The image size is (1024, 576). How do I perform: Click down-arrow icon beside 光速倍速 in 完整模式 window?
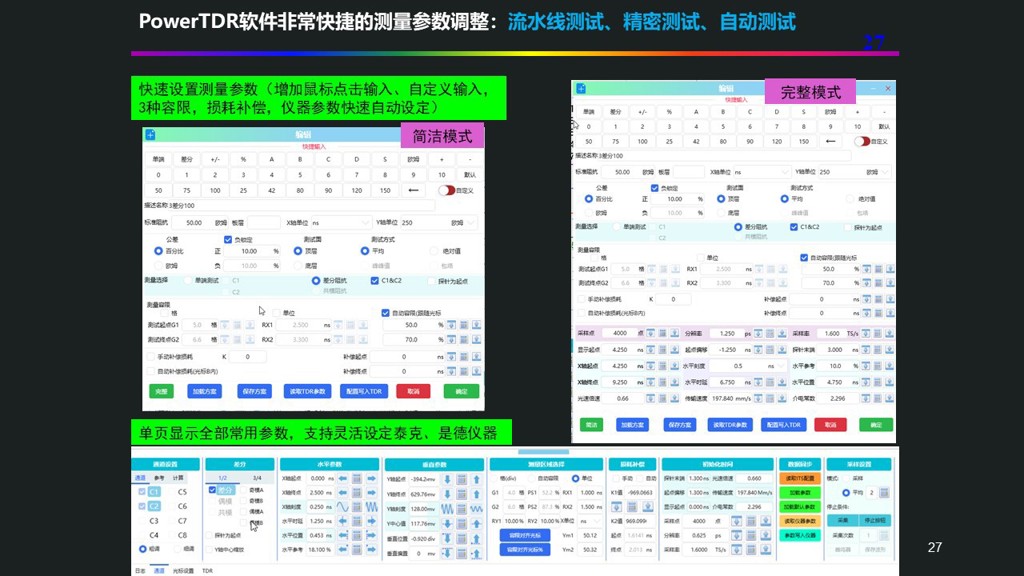650,398
